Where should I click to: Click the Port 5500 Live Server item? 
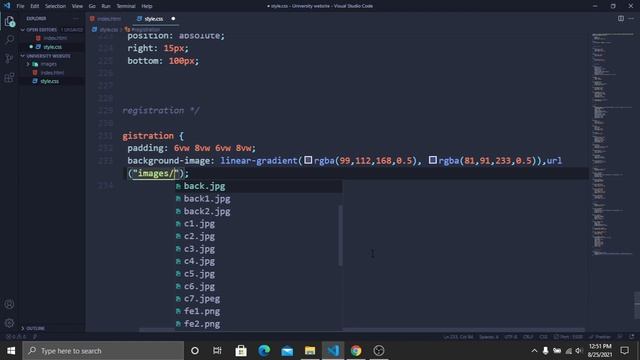pyautogui.click(x=568, y=337)
